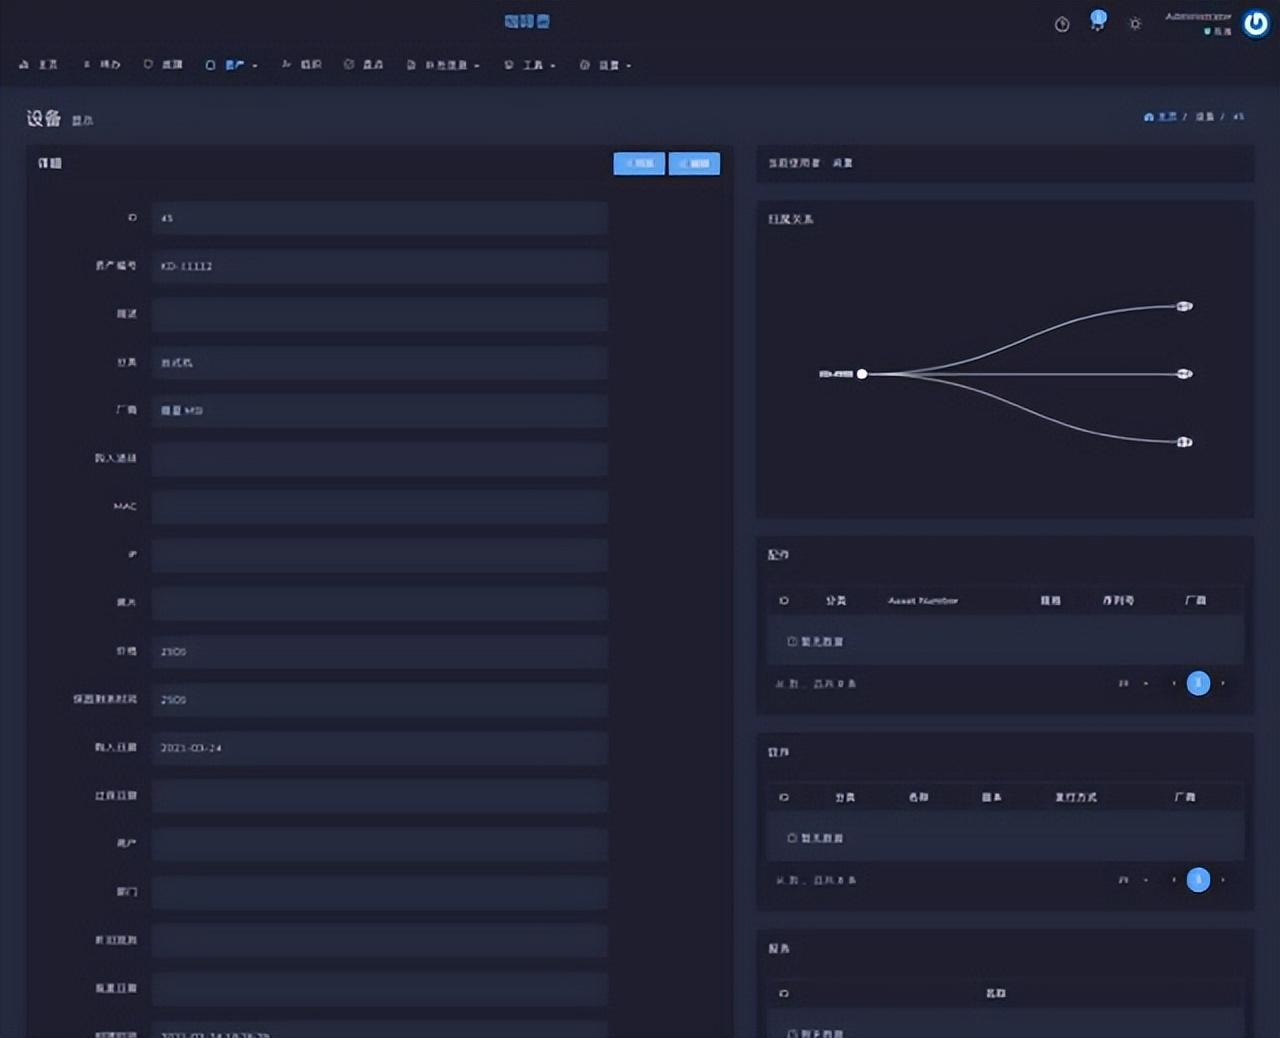This screenshot has width=1280, height=1038.
Task: Select the middle-right node in relation graph
Action: tap(1185, 374)
